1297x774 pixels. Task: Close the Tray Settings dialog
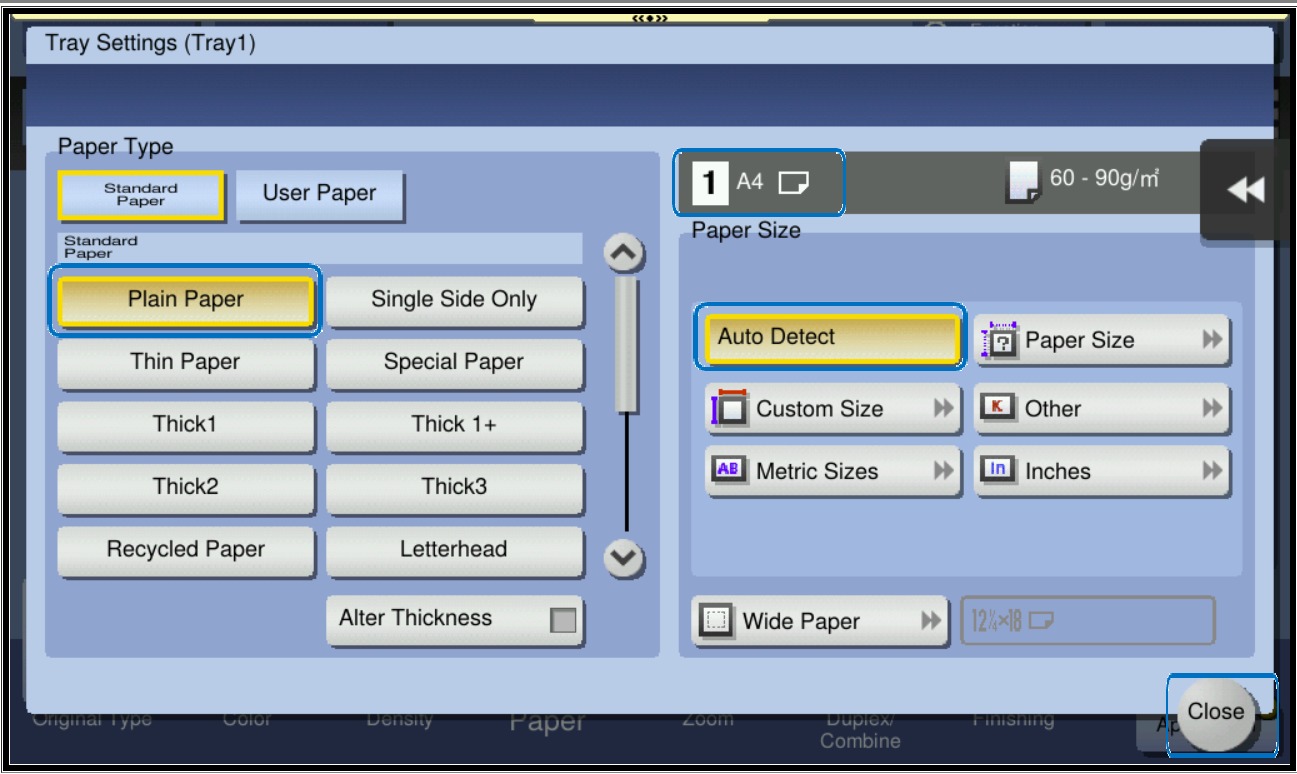tap(1215, 712)
